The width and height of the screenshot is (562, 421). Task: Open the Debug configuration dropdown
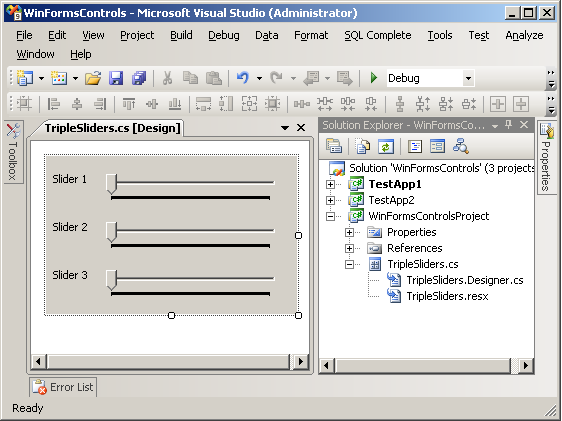click(468, 78)
